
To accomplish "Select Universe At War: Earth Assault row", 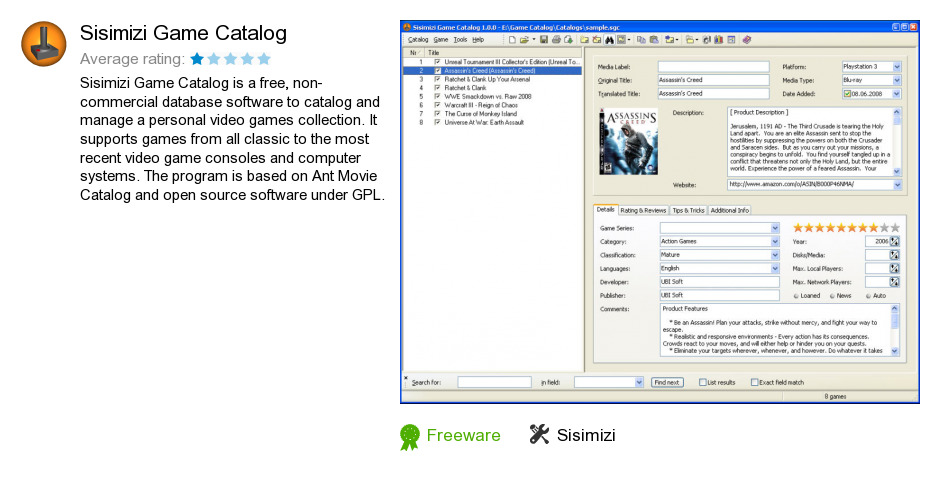I will [492, 122].
